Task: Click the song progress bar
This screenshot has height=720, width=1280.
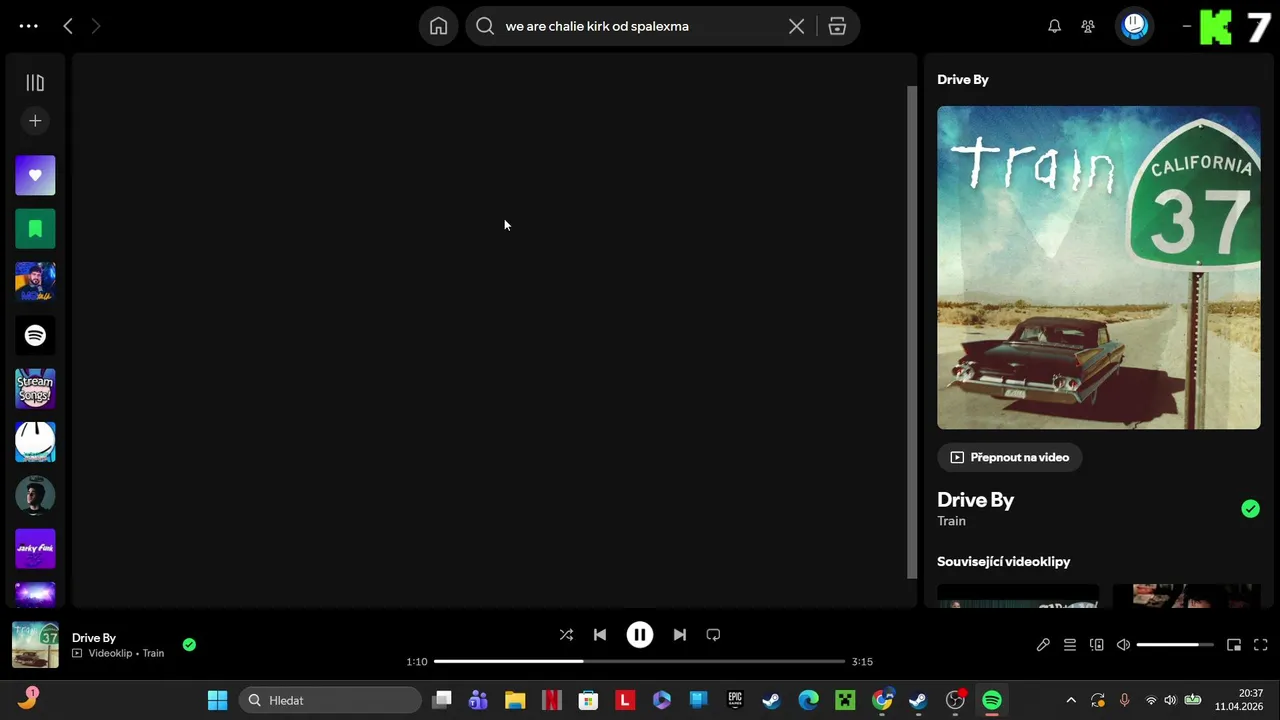Action: point(640,661)
